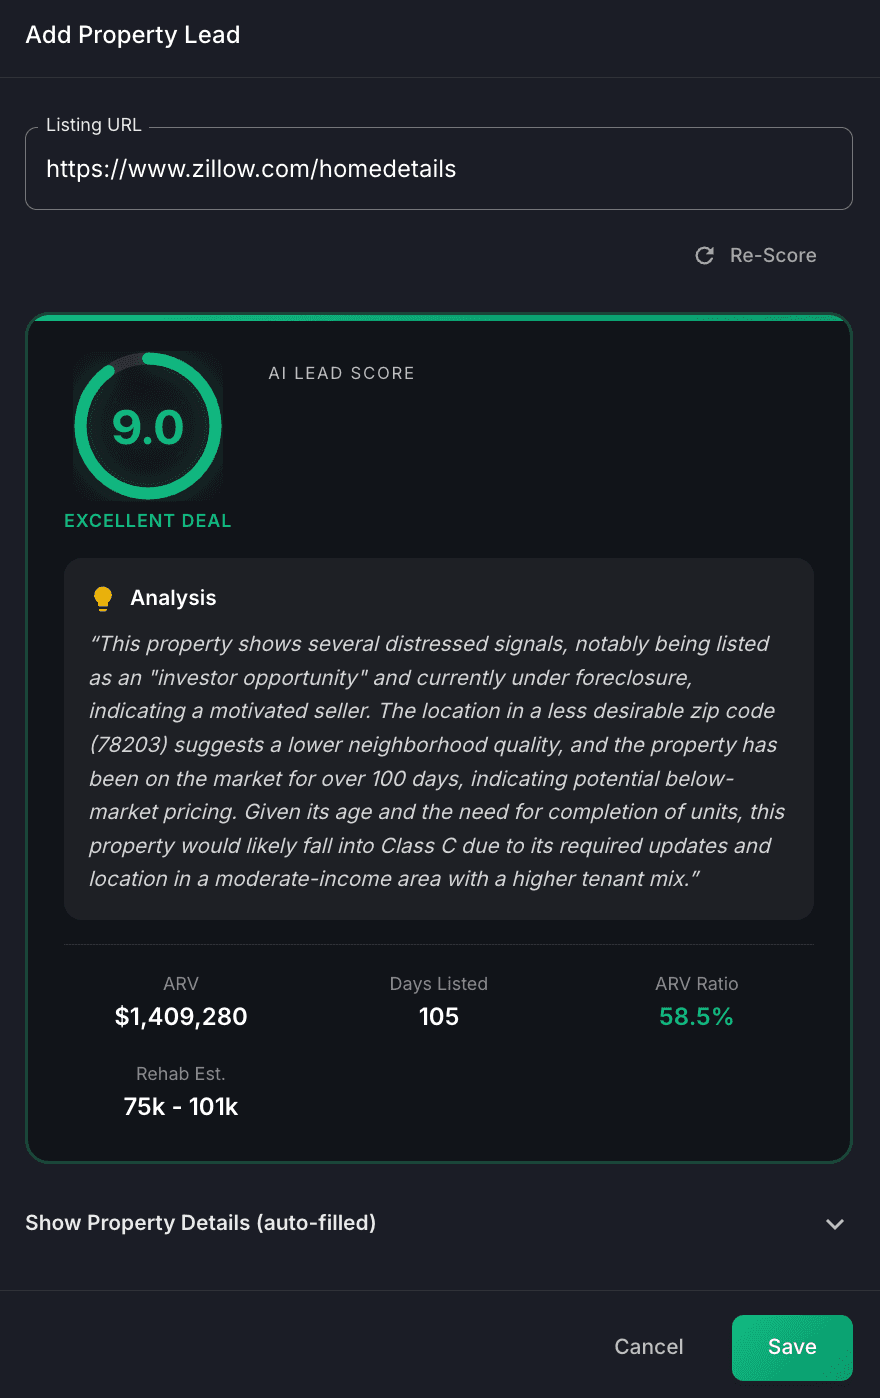Image resolution: width=880 pixels, height=1398 pixels.
Task: Click the circular 9.0 lead score gauge
Action: [147, 425]
